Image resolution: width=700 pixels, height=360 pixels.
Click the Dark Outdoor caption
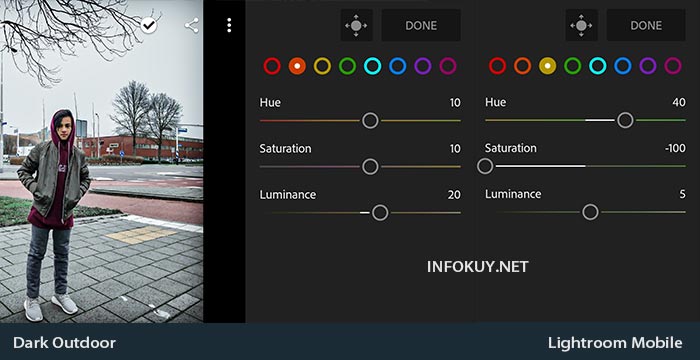pyautogui.click(x=64, y=343)
